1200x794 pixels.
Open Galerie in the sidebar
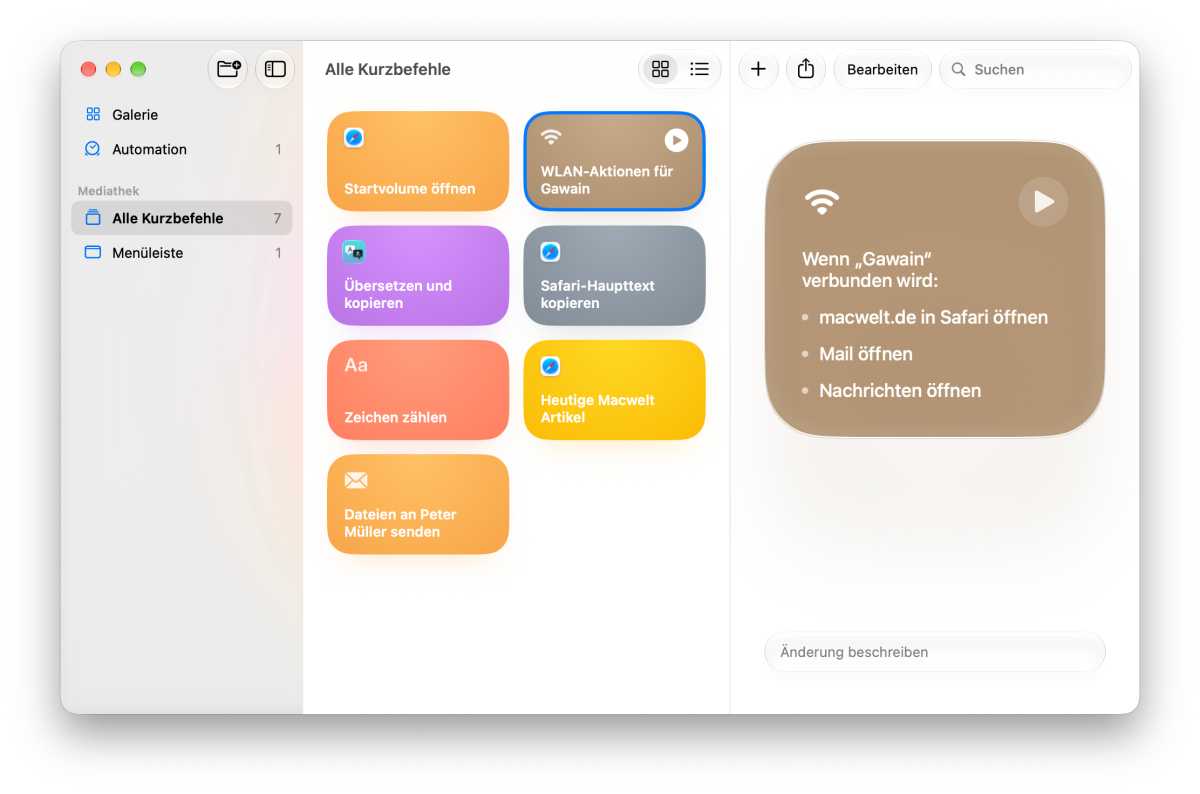pos(181,115)
